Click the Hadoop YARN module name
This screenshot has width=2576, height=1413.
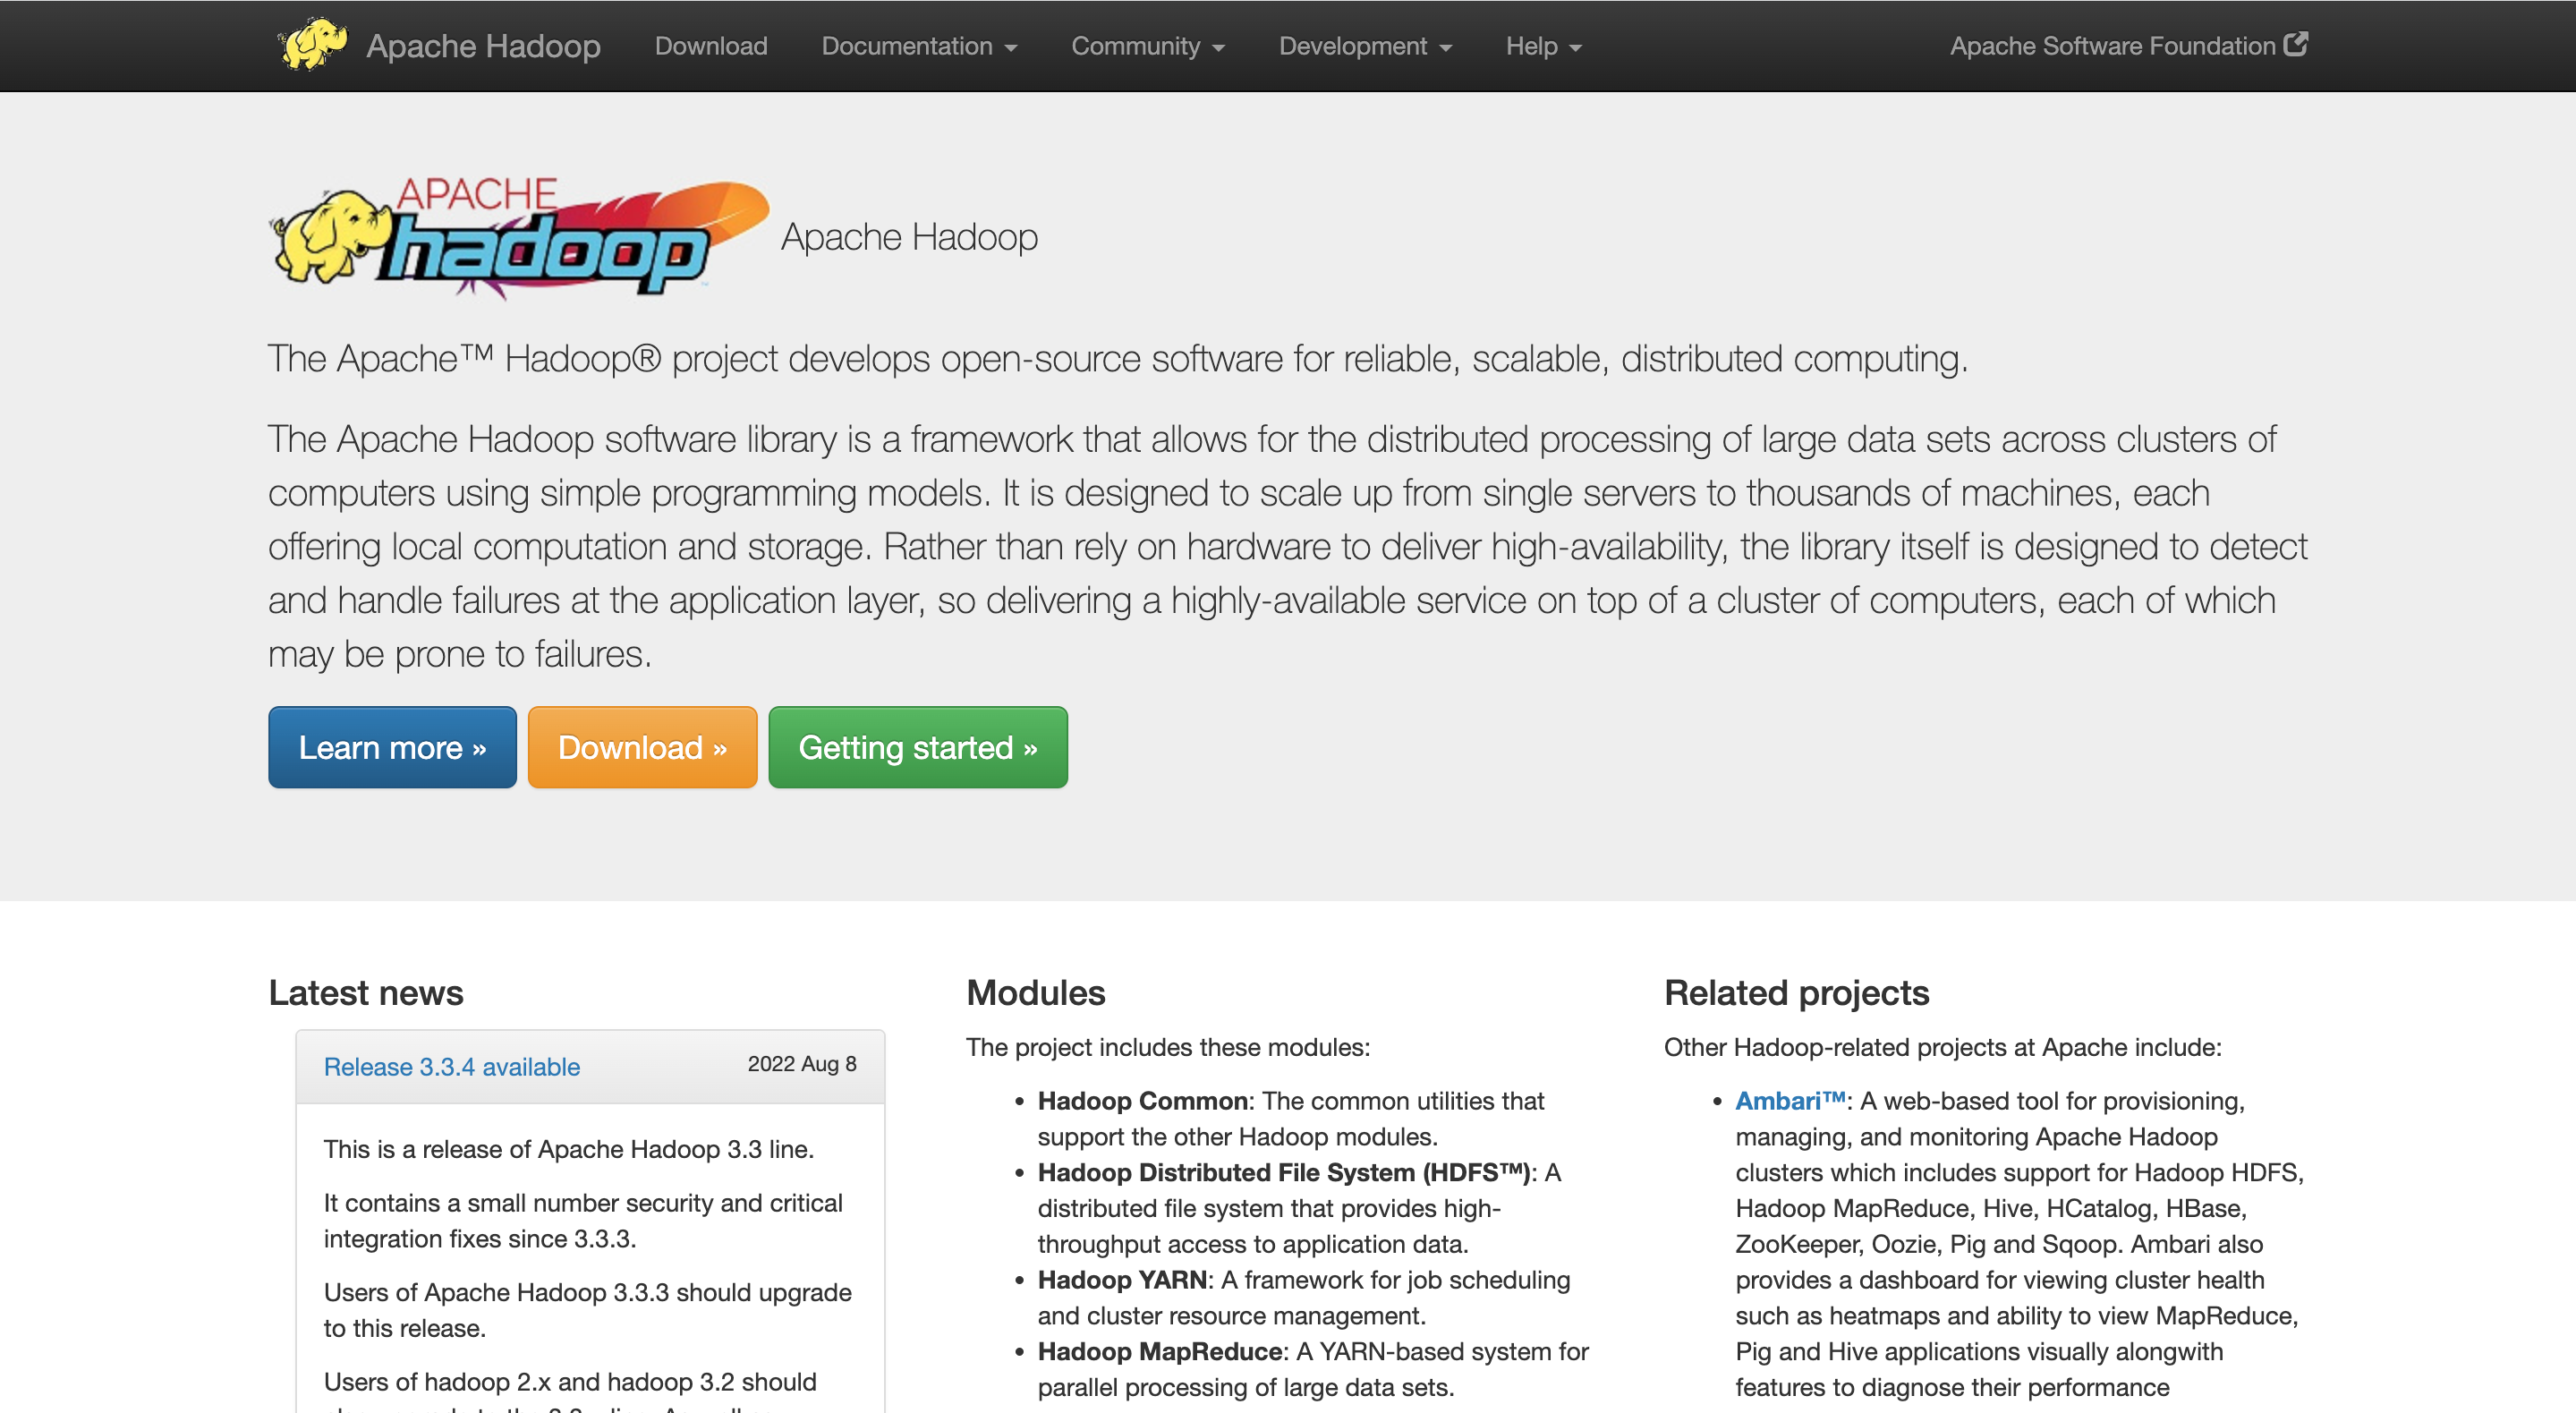(1122, 1279)
